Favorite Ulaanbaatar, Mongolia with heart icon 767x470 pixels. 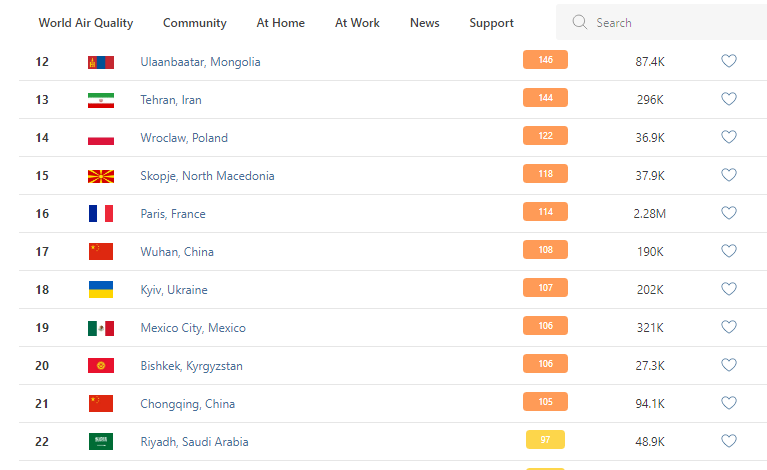(x=729, y=61)
